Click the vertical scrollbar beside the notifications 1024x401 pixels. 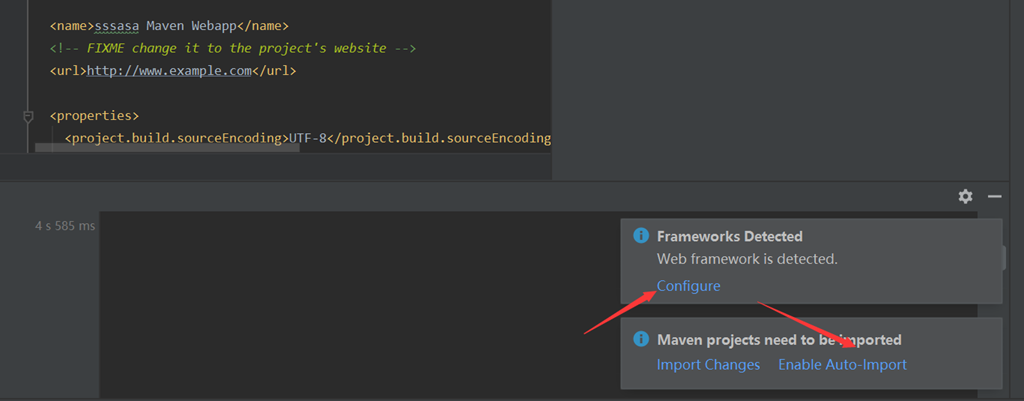(1004, 257)
